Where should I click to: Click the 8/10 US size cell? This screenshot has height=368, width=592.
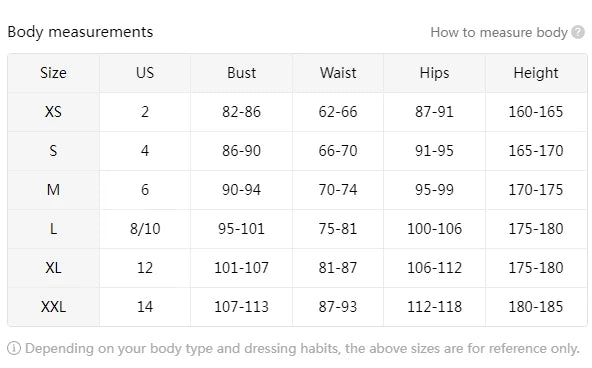[145, 229]
